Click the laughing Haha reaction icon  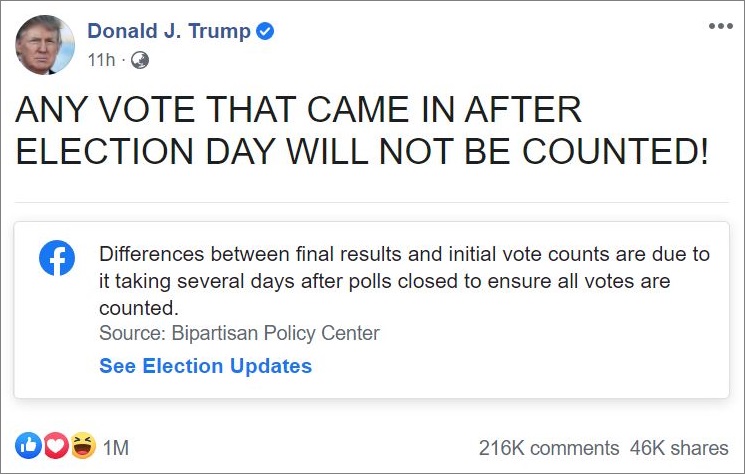click(82, 446)
